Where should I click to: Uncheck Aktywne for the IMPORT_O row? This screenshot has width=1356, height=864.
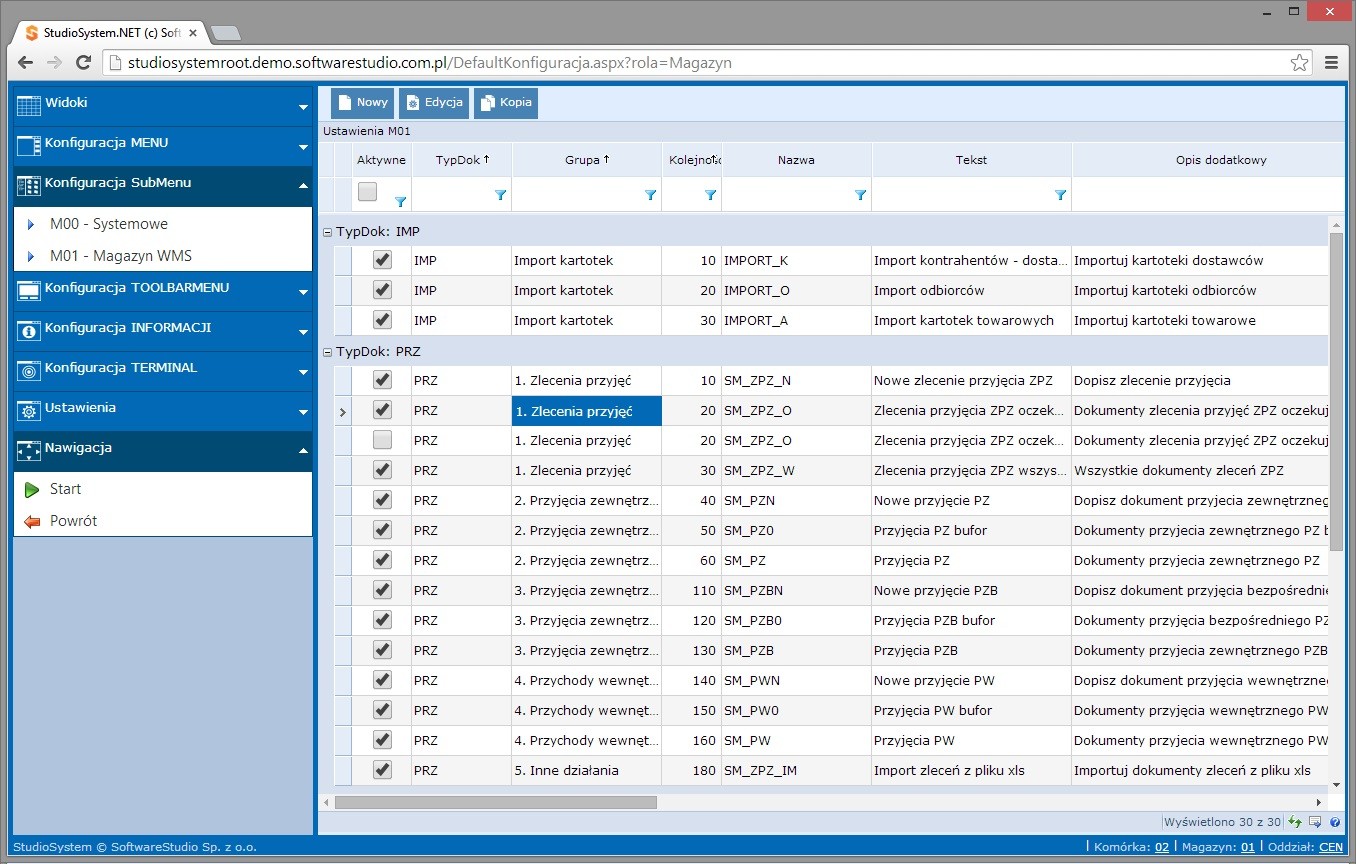point(382,290)
